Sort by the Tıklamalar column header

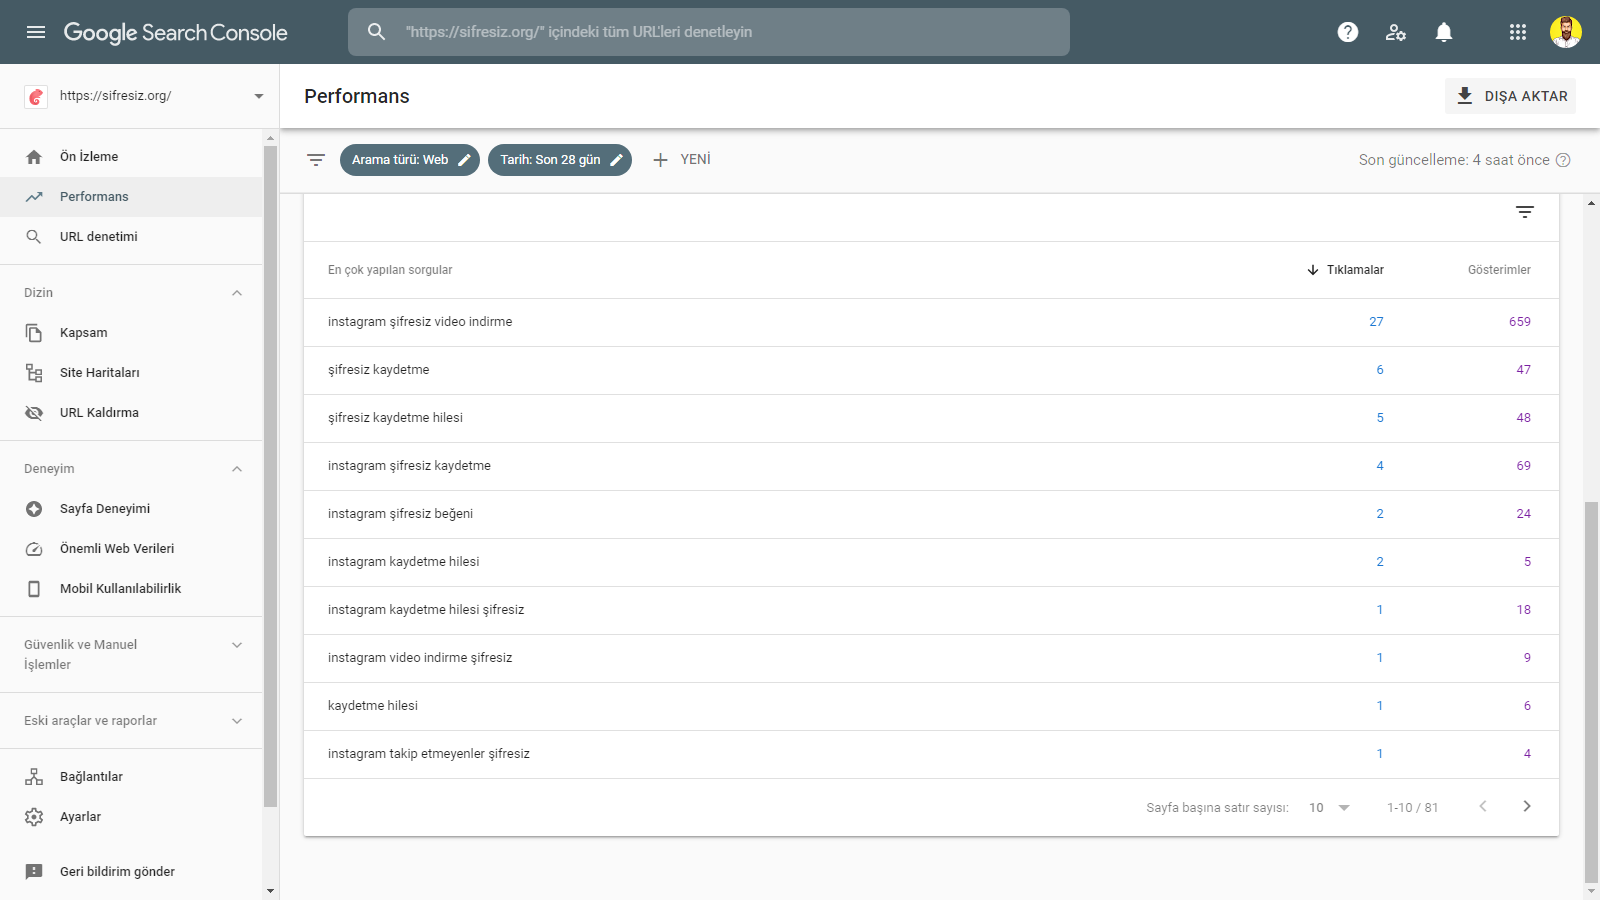1345,270
